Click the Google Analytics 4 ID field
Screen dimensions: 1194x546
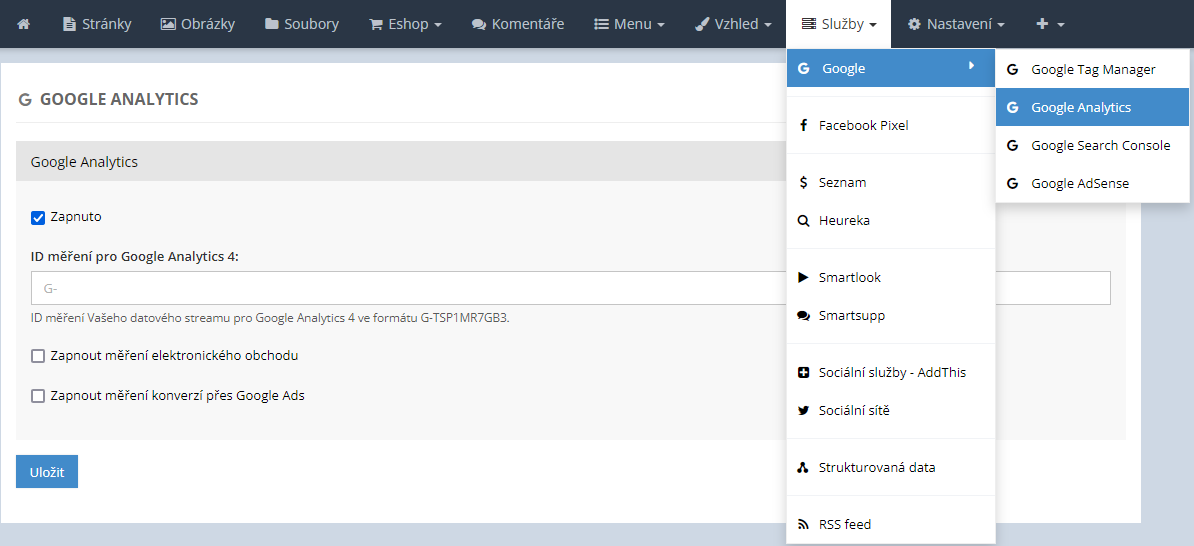click(570, 288)
